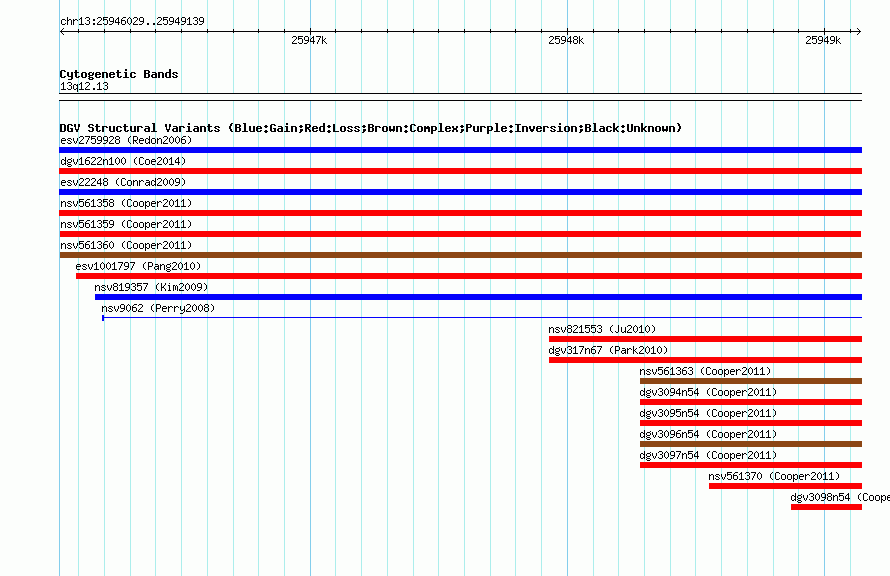
Task: Click the 25948k ruler position label
Action: pos(566,40)
